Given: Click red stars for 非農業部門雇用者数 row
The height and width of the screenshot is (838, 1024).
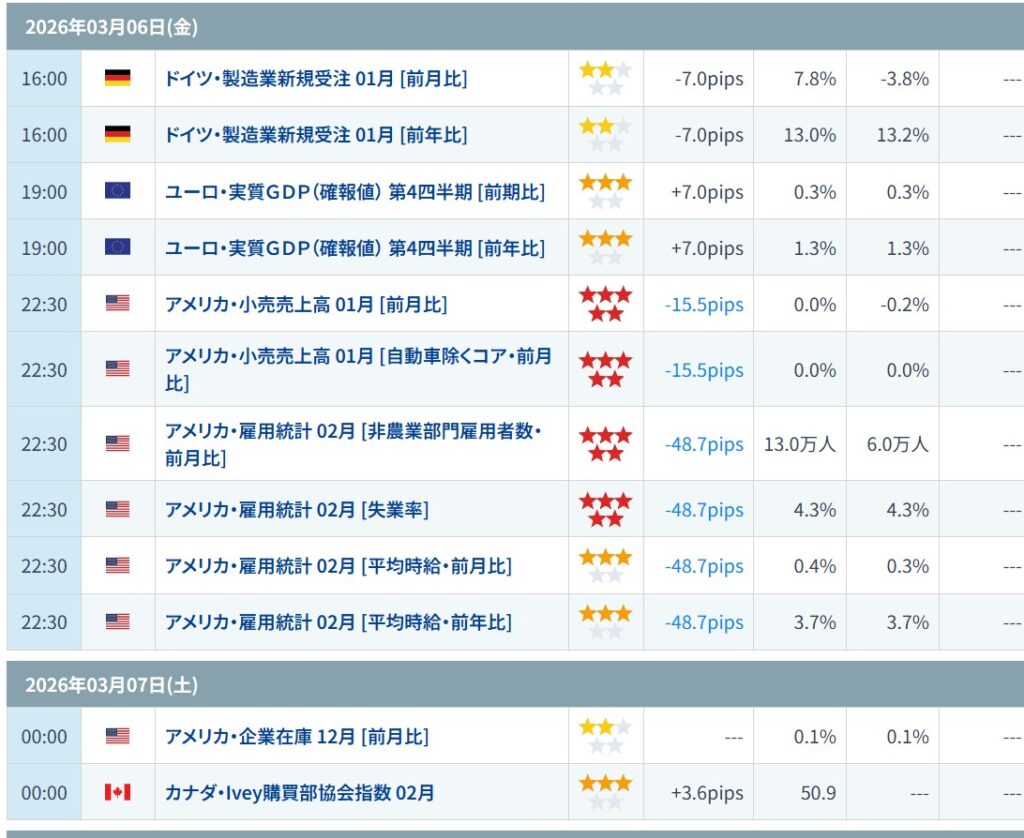Looking at the screenshot, I should [x=605, y=444].
